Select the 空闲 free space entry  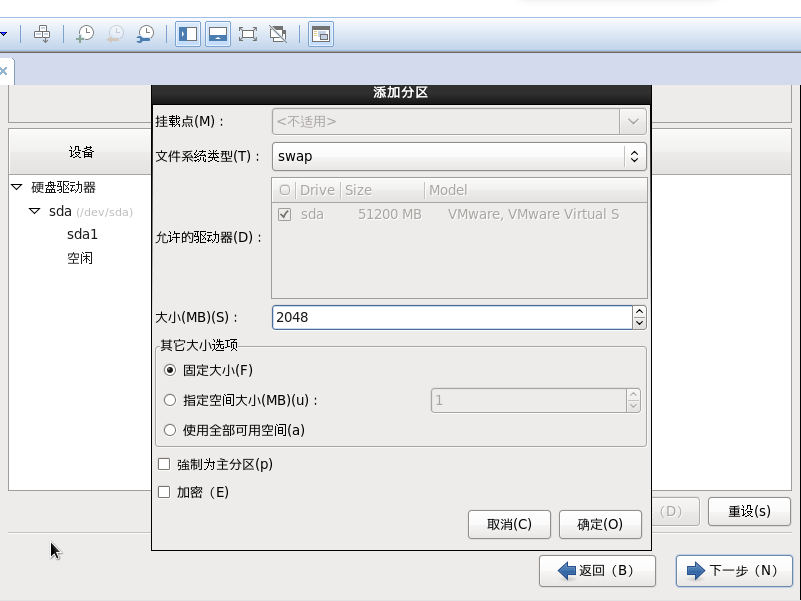[80, 258]
